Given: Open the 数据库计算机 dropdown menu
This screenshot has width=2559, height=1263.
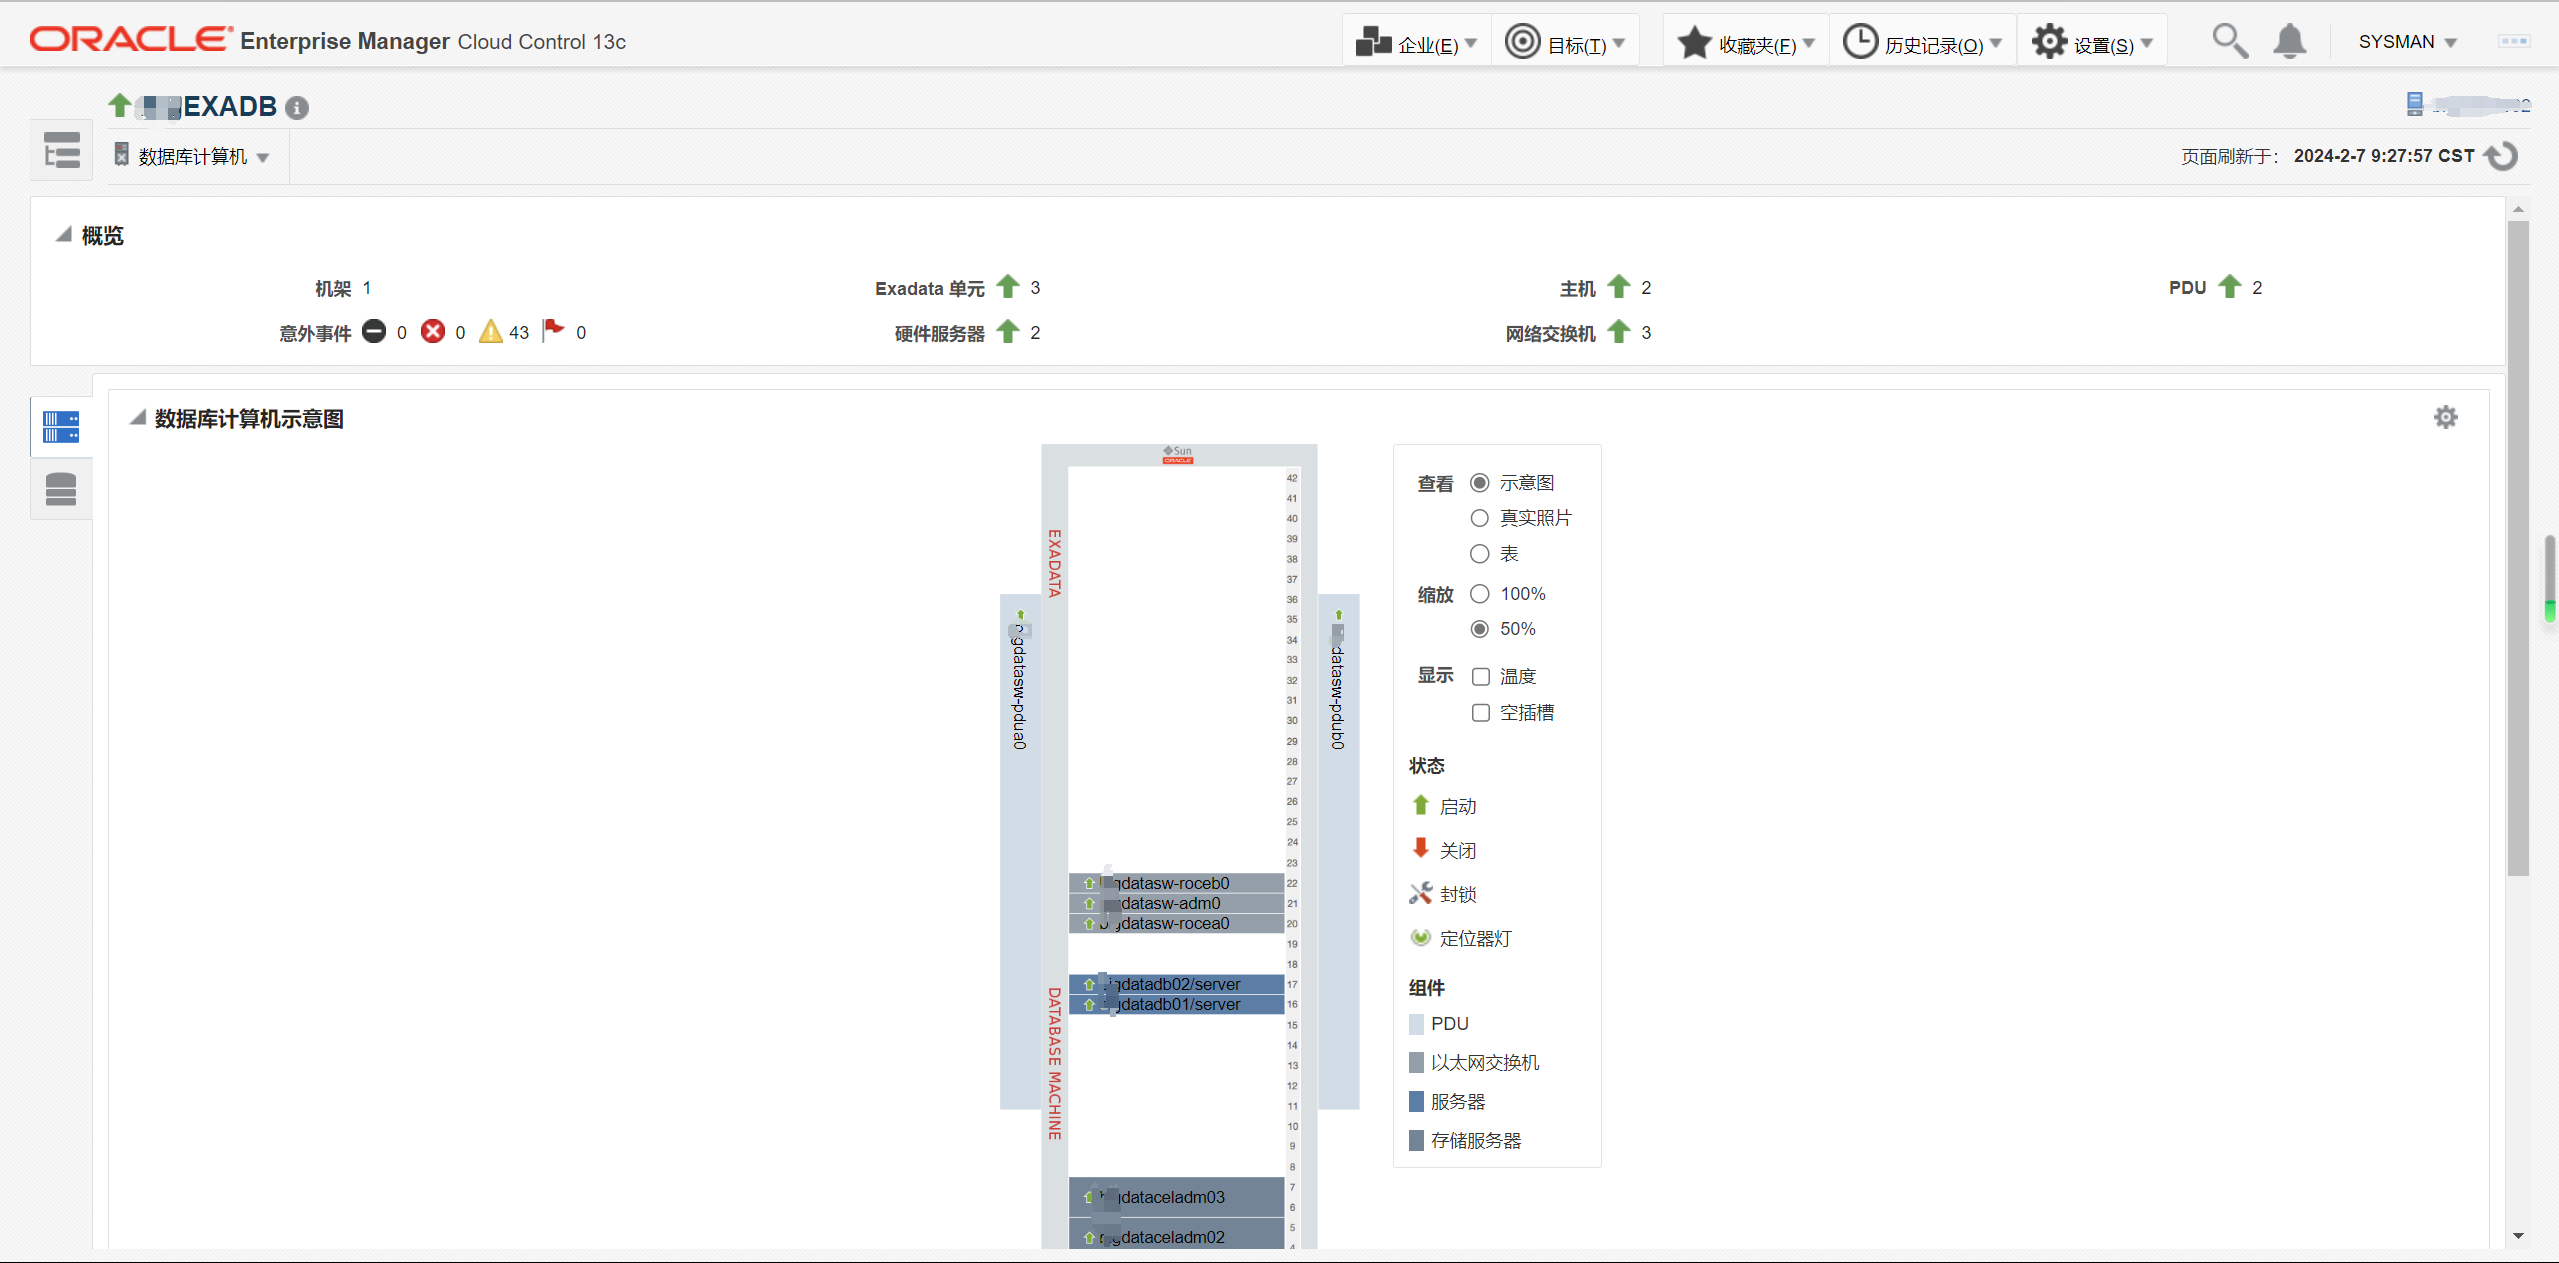Looking at the screenshot, I should click(192, 157).
